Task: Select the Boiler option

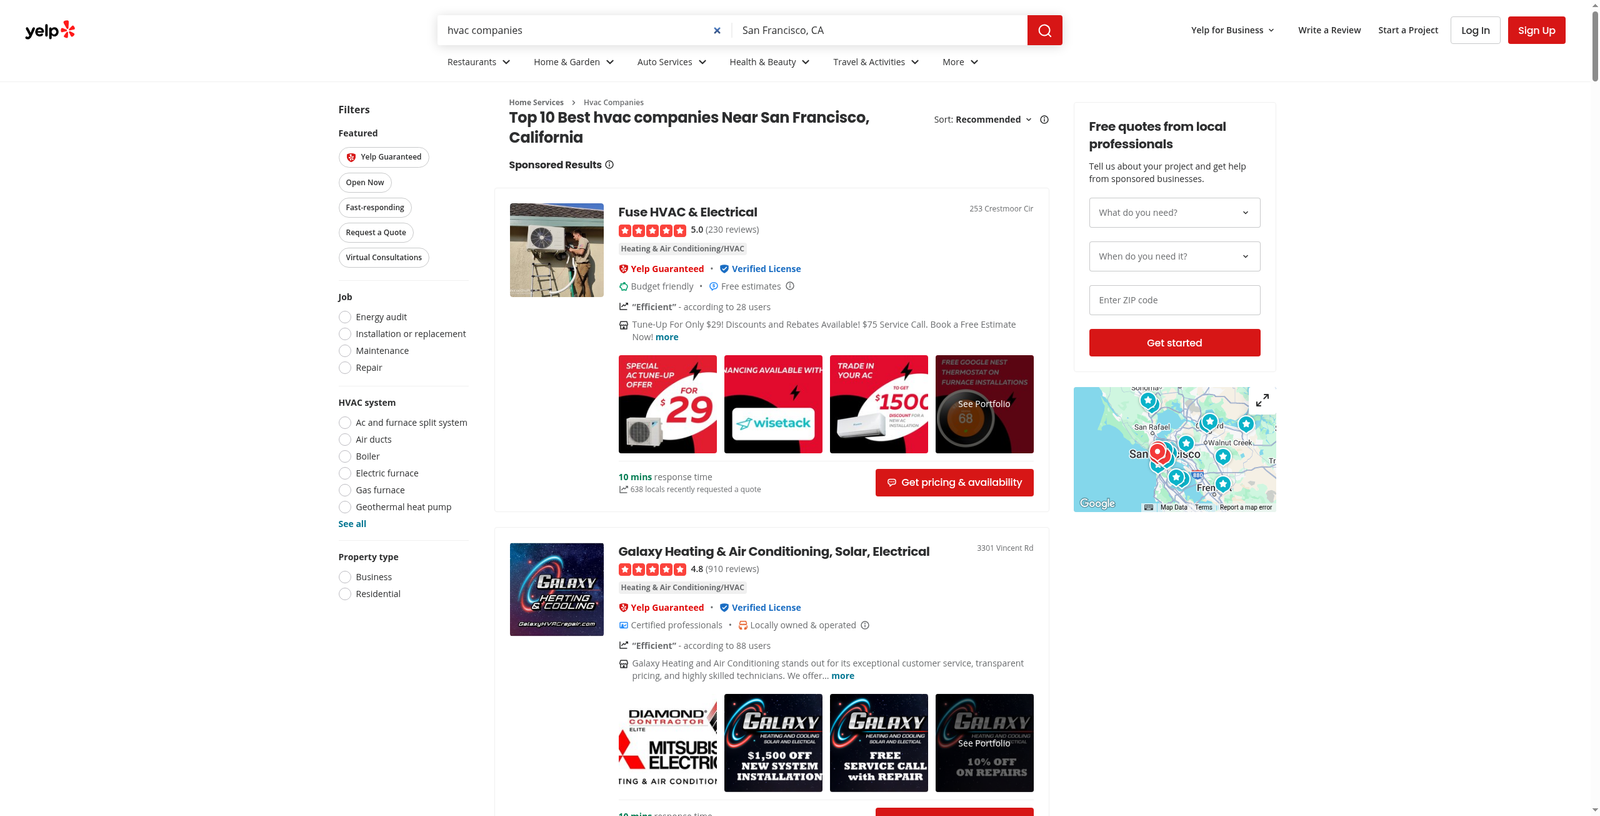Action: pyautogui.click(x=345, y=457)
